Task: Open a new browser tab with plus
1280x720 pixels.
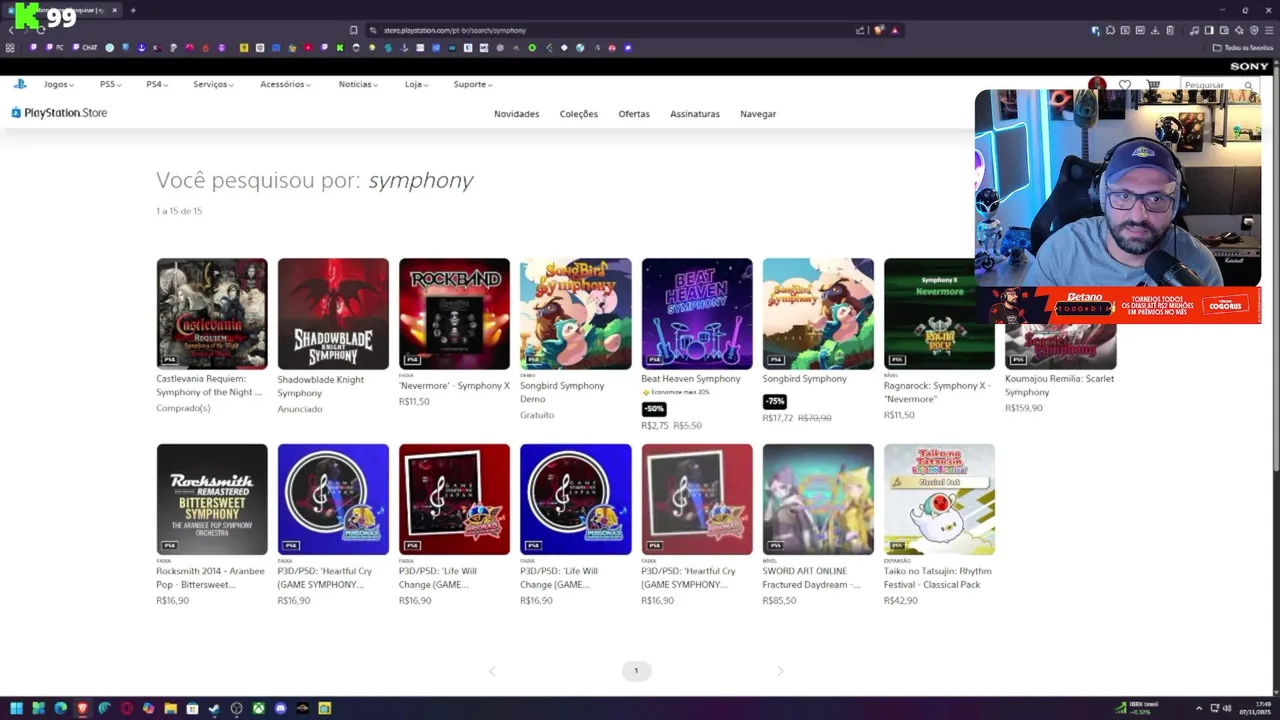Action: [133, 10]
